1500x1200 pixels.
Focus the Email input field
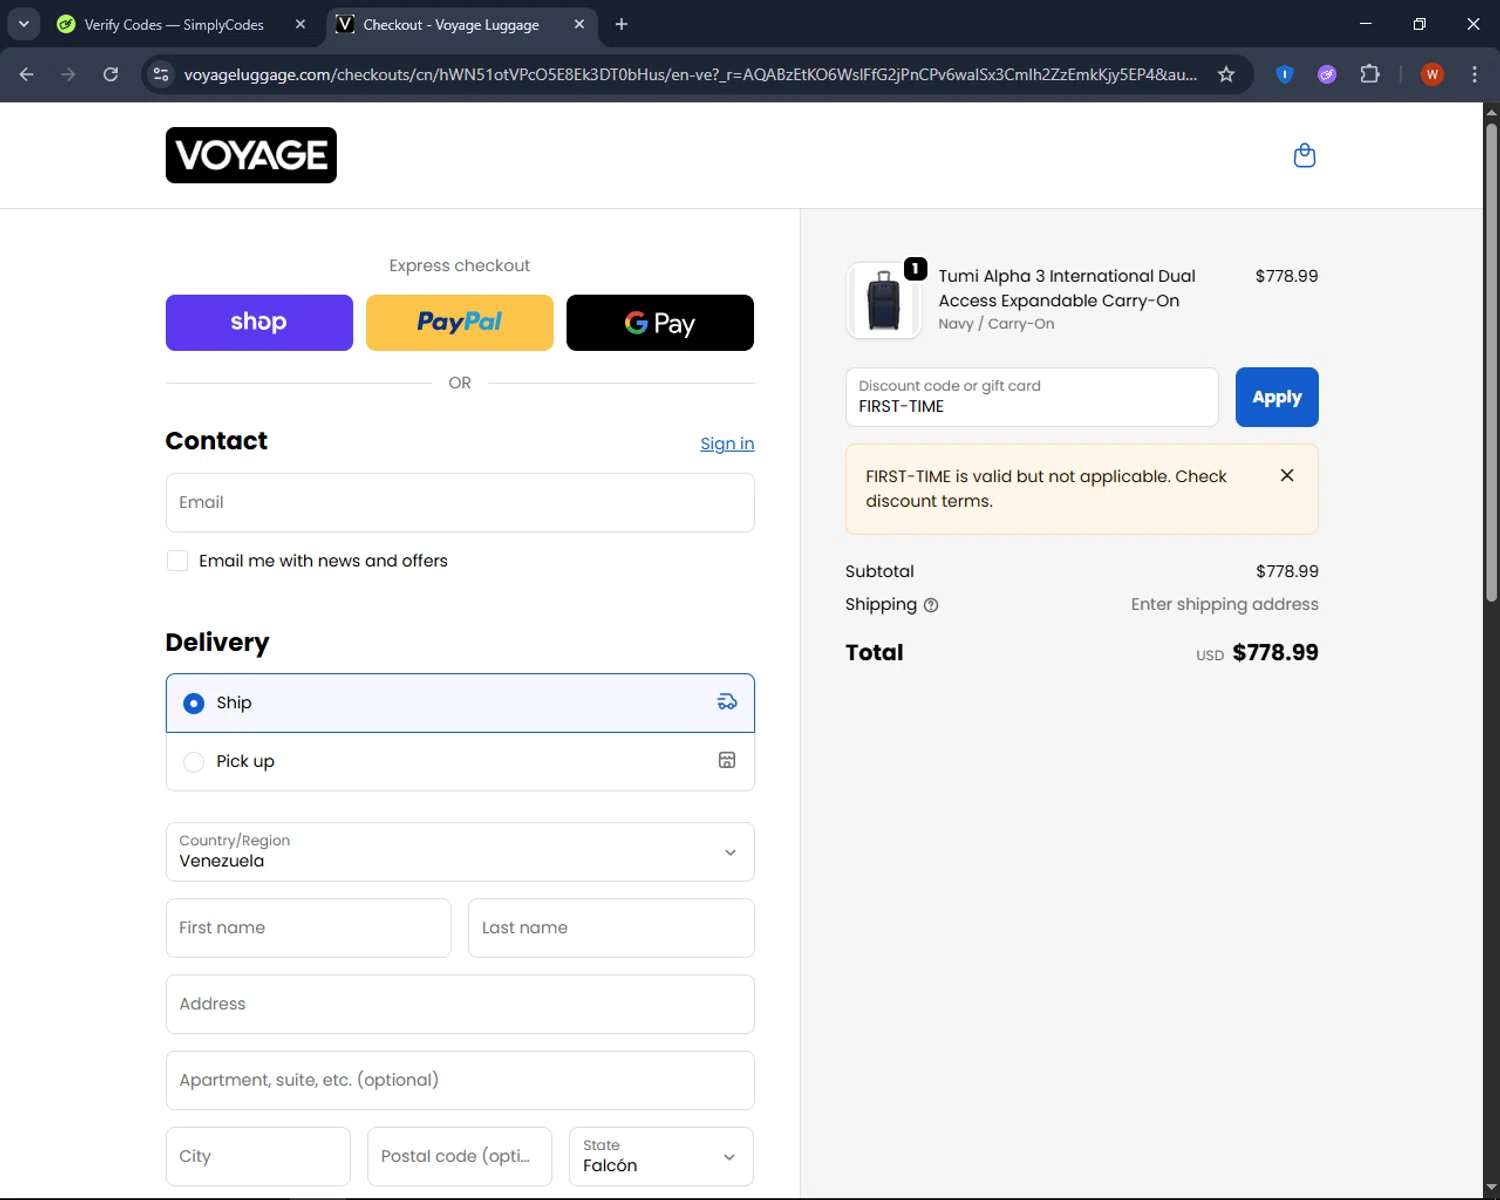pos(460,503)
